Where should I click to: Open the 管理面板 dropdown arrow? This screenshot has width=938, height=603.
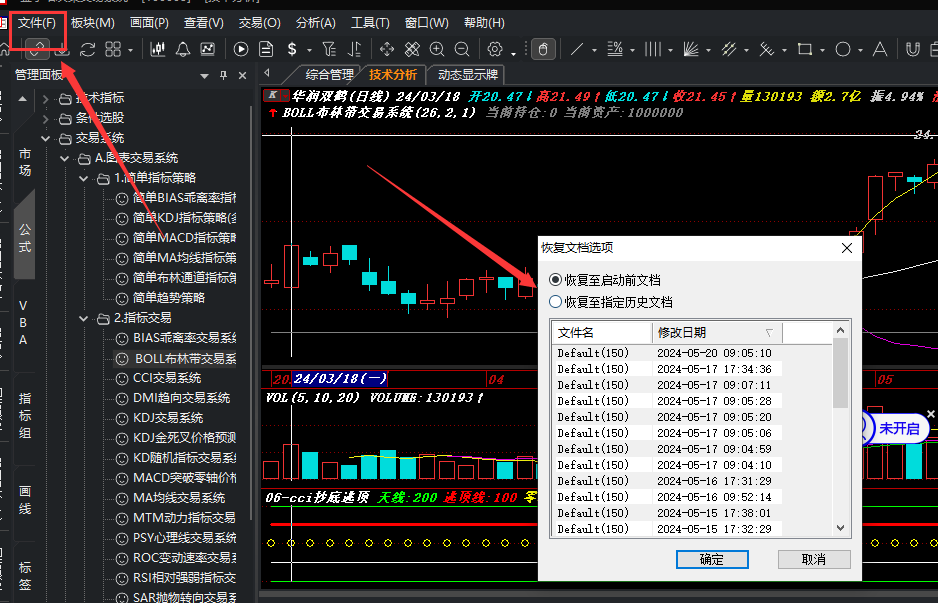pyautogui.click(x=205, y=76)
